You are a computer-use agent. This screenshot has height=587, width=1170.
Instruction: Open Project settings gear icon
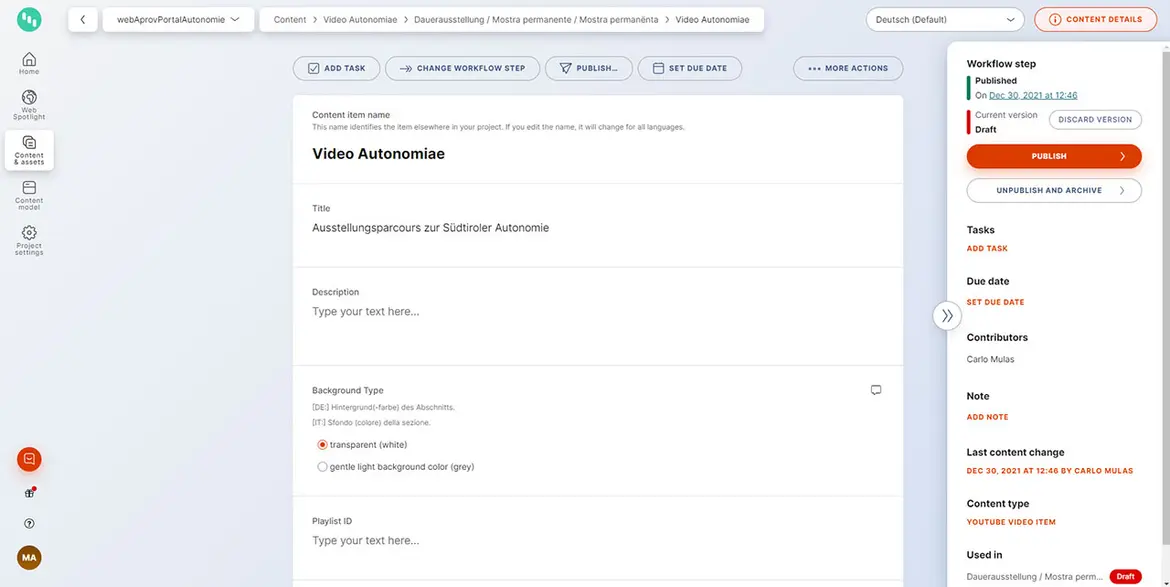pyautogui.click(x=29, y=238)
